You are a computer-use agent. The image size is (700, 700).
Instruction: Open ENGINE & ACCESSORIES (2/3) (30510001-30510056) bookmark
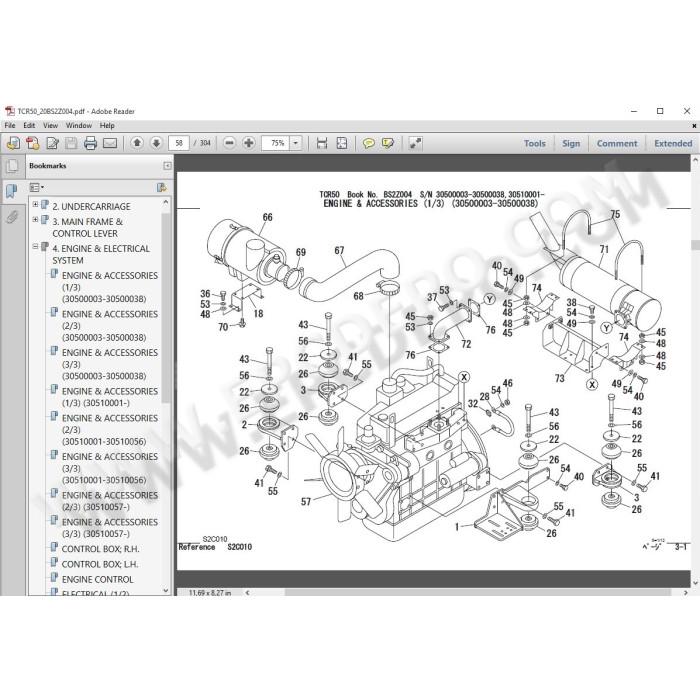(109, 430)
